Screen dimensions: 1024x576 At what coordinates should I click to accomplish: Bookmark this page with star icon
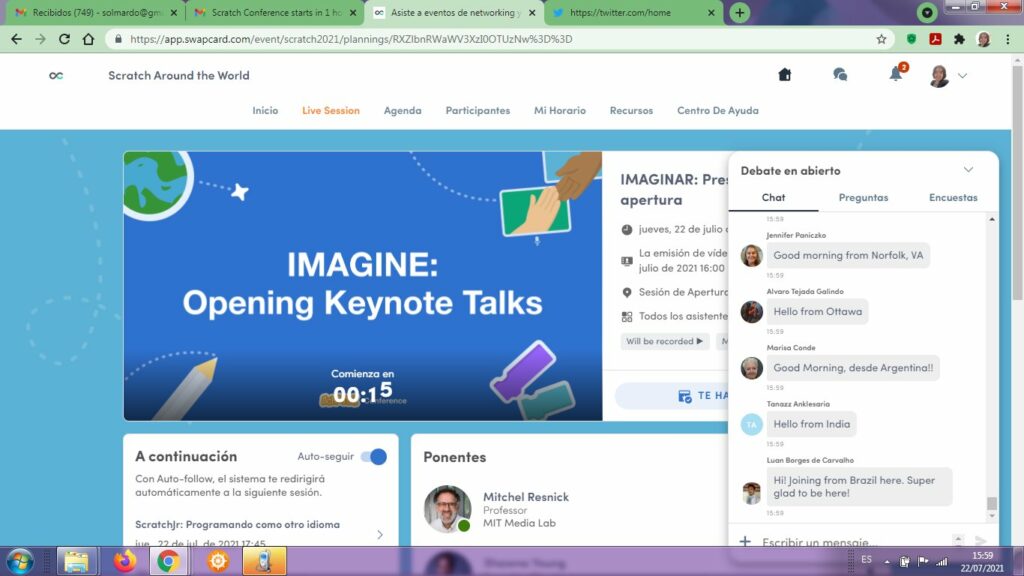pyautogui.click(x=881, y=39)
